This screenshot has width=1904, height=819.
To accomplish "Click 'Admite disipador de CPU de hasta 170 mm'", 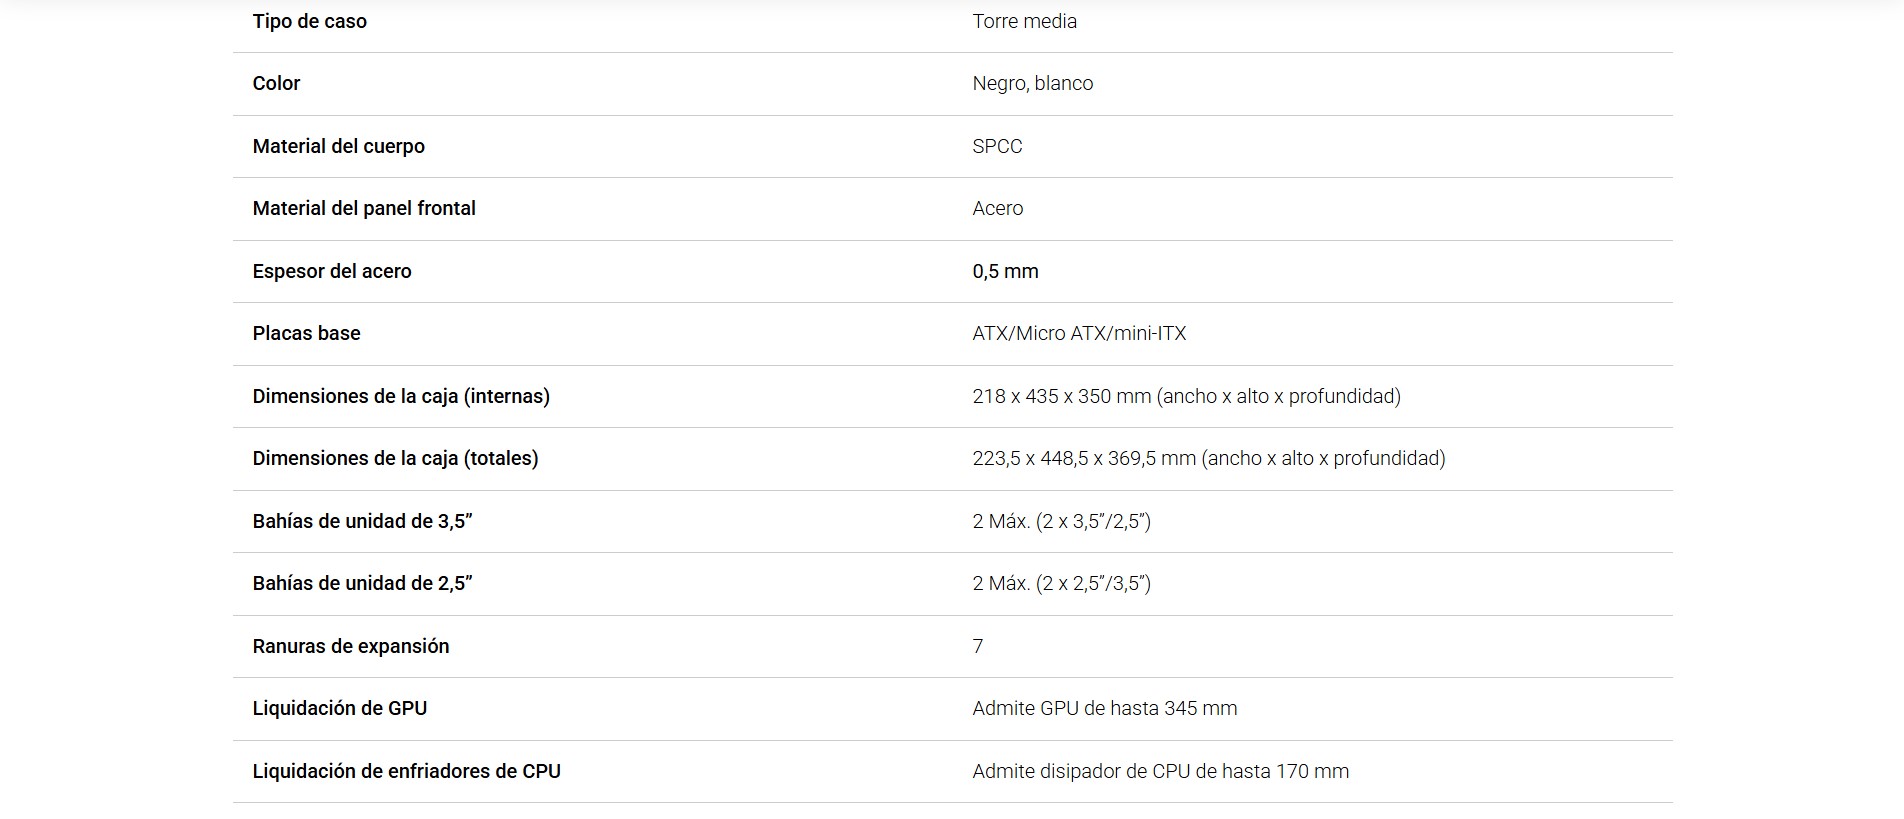I will pos(1160,771).
